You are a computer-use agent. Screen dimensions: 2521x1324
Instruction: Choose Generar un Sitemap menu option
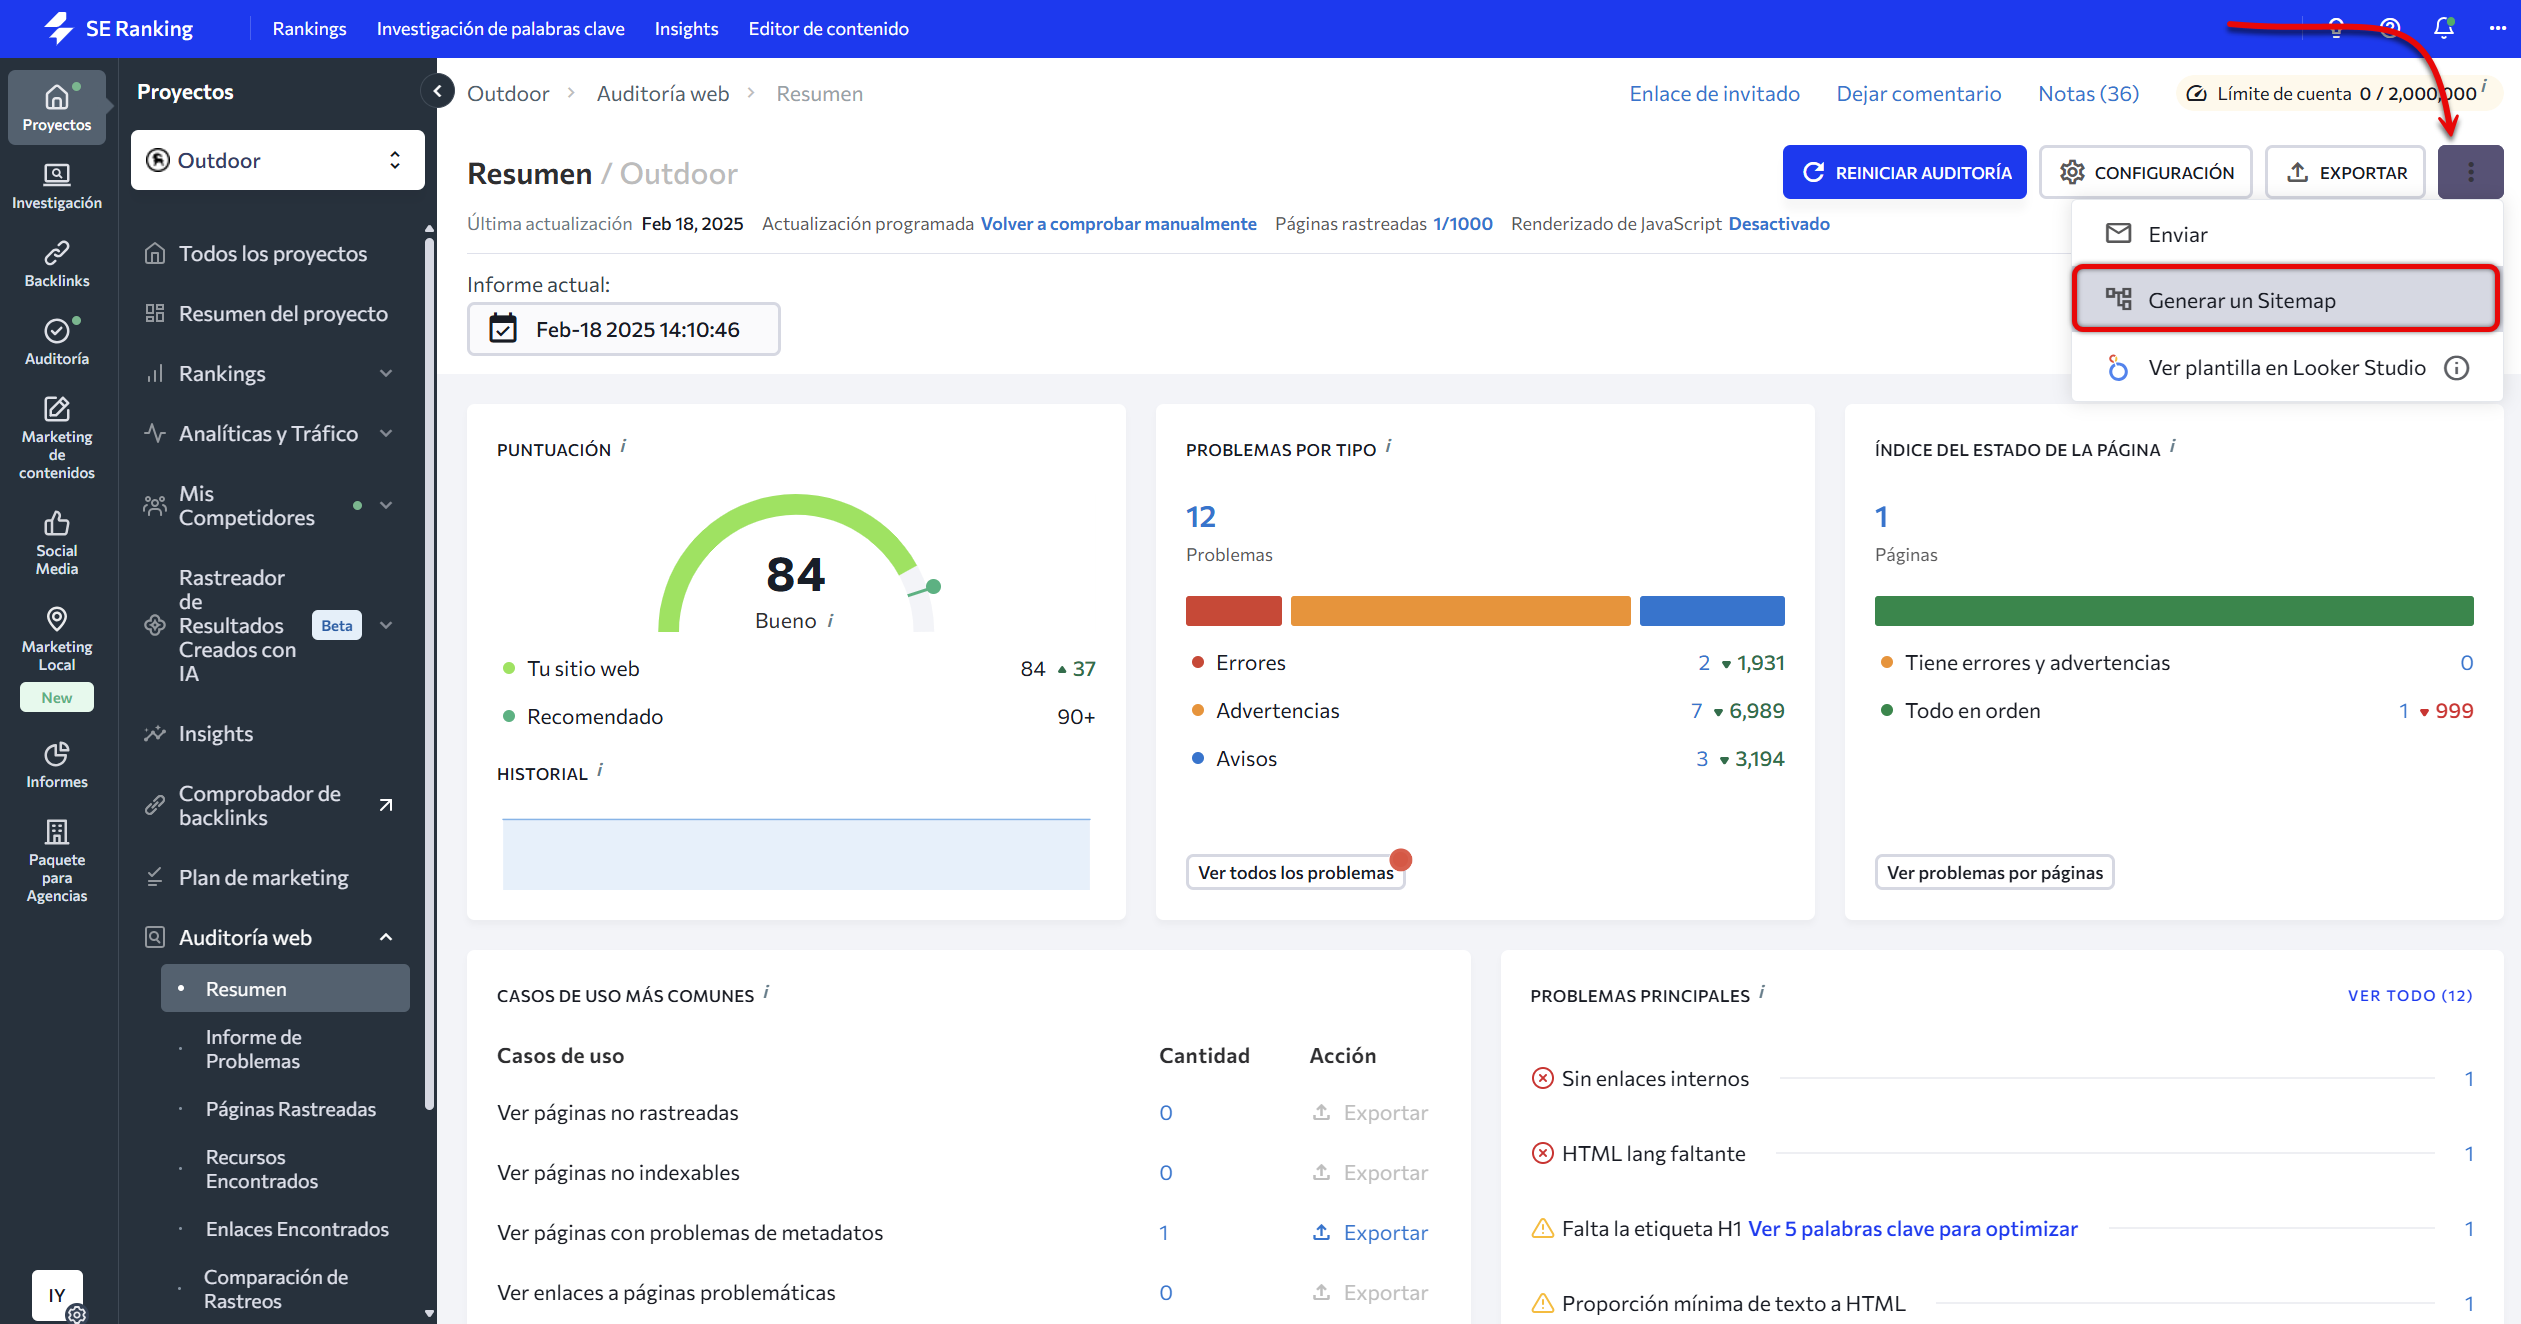(2286, 300)
